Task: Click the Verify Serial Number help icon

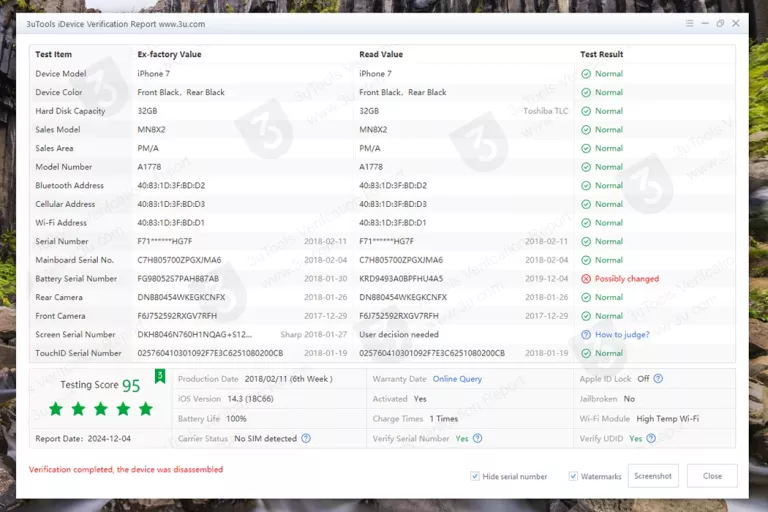Action: pyautogui.click(x=478, y=439)
